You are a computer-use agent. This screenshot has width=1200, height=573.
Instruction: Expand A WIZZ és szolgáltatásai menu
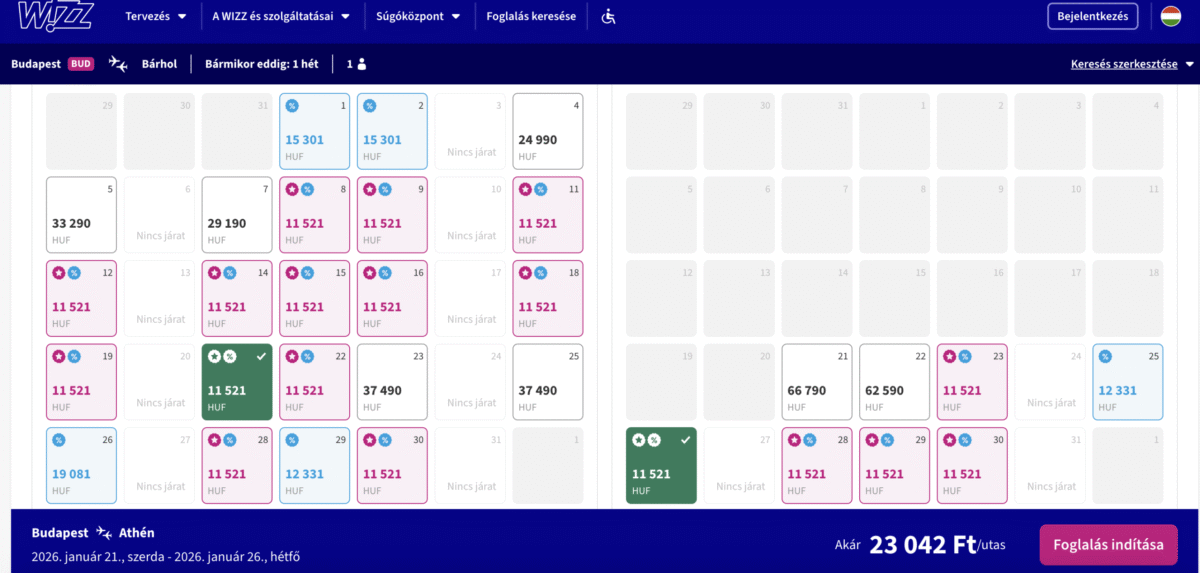(281, 17)
